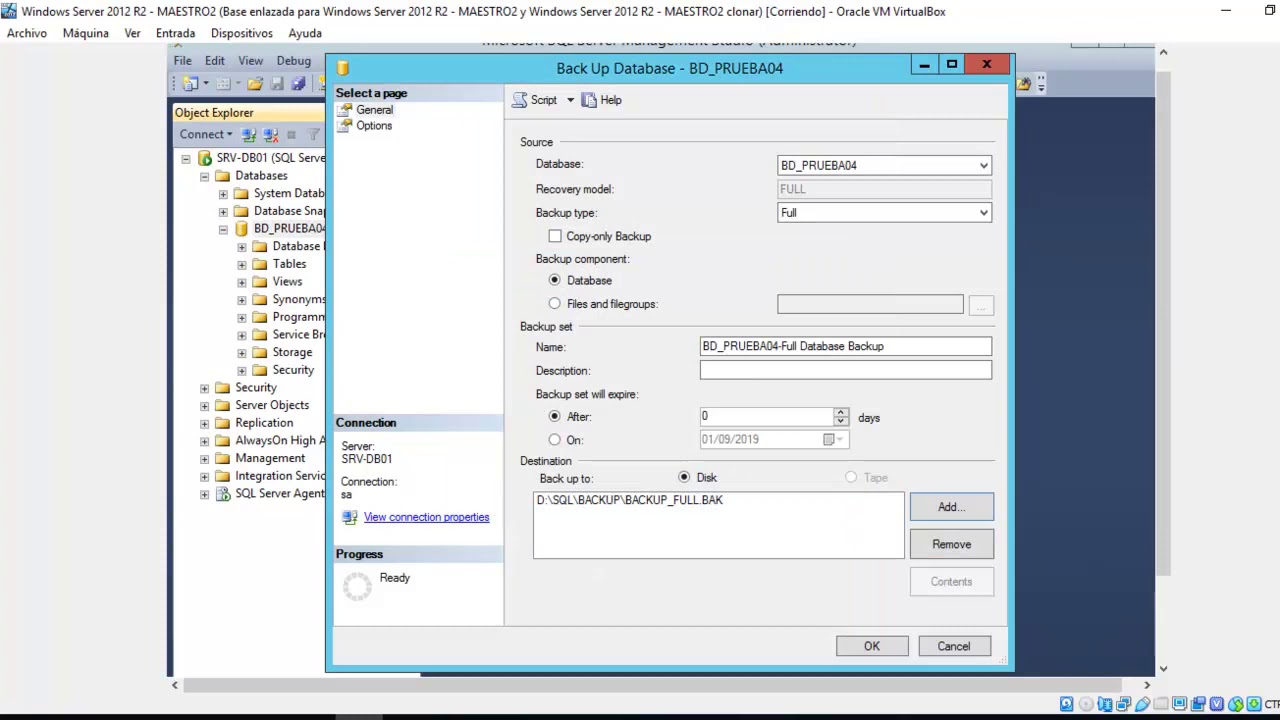This screenshot has height=720, width=1280.
Task: Select the General page icon
Action: tap(345, 110)
